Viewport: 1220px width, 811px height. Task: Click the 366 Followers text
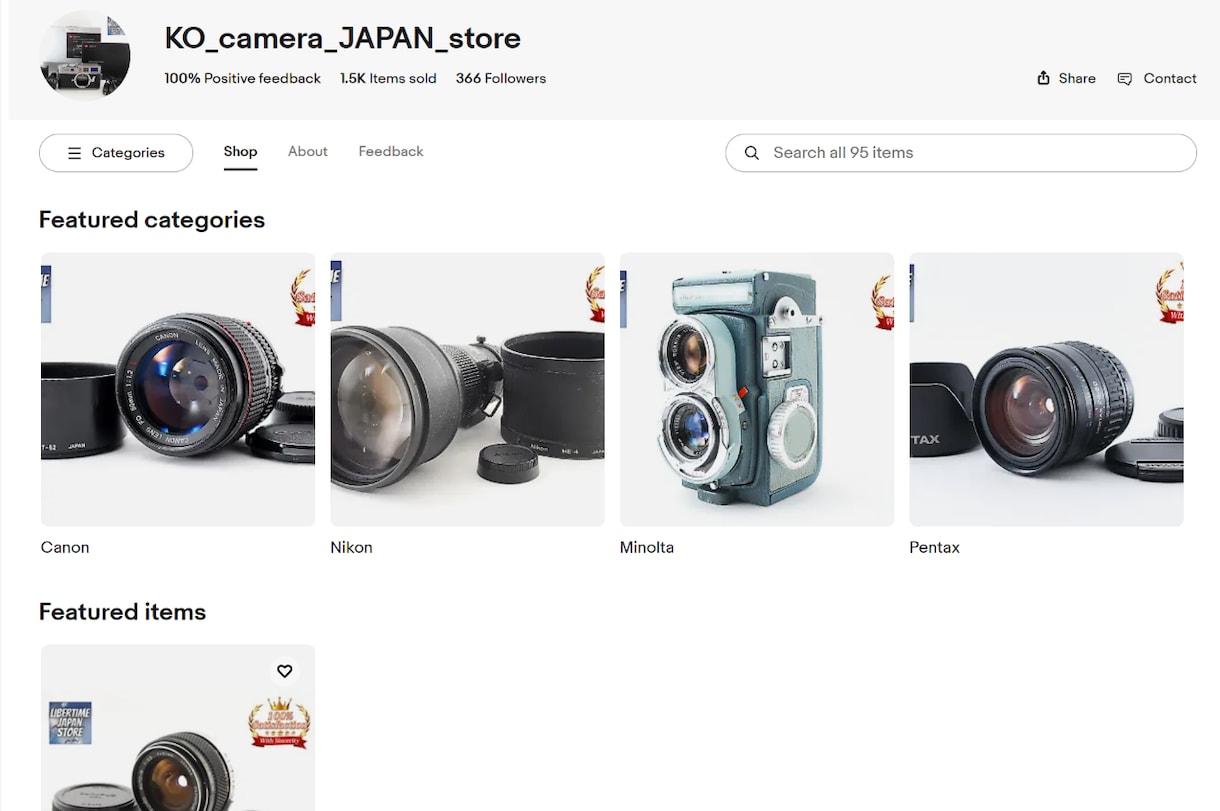pos(501,78)
